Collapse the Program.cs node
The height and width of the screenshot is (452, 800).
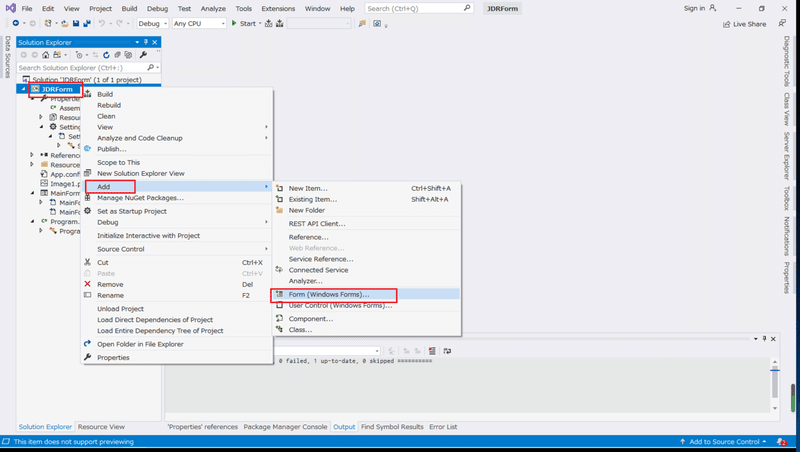pos(32,221)
